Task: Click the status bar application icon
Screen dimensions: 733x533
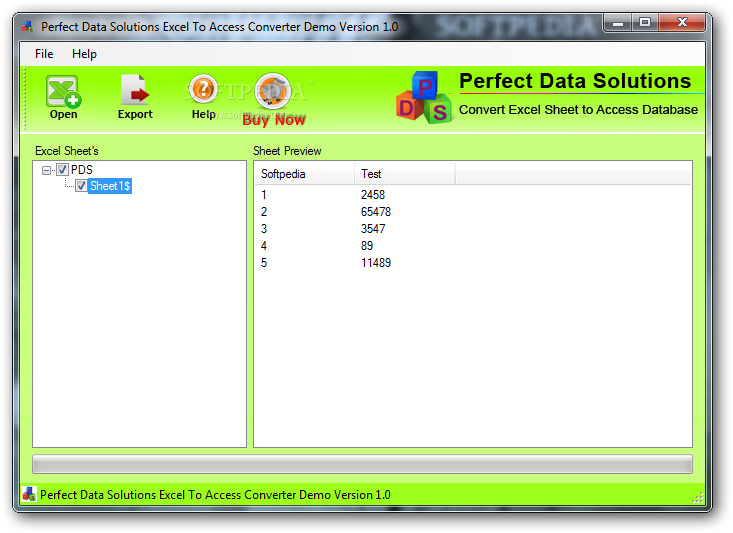Action: click(x=29, y=494)
